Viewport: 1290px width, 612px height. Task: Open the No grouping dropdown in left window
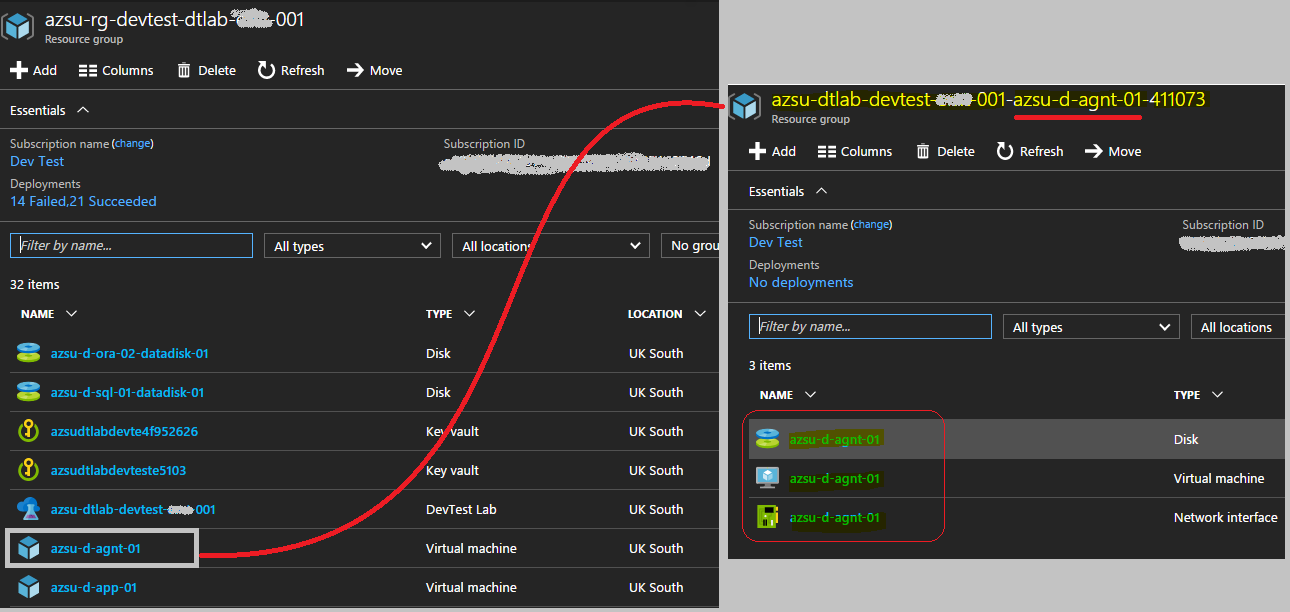pyautogui.click(x=690, y=246)
